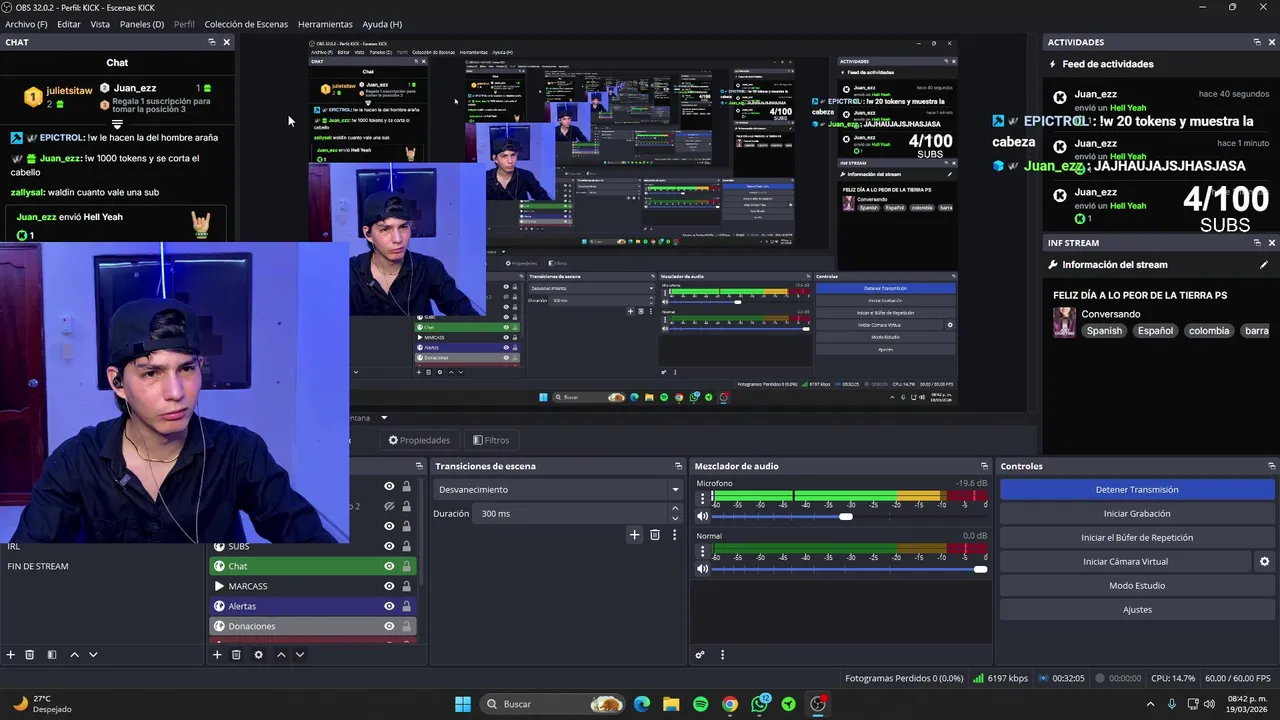Hide the Alertas source
Screen dimensions: 1280x720
point(389,606)
